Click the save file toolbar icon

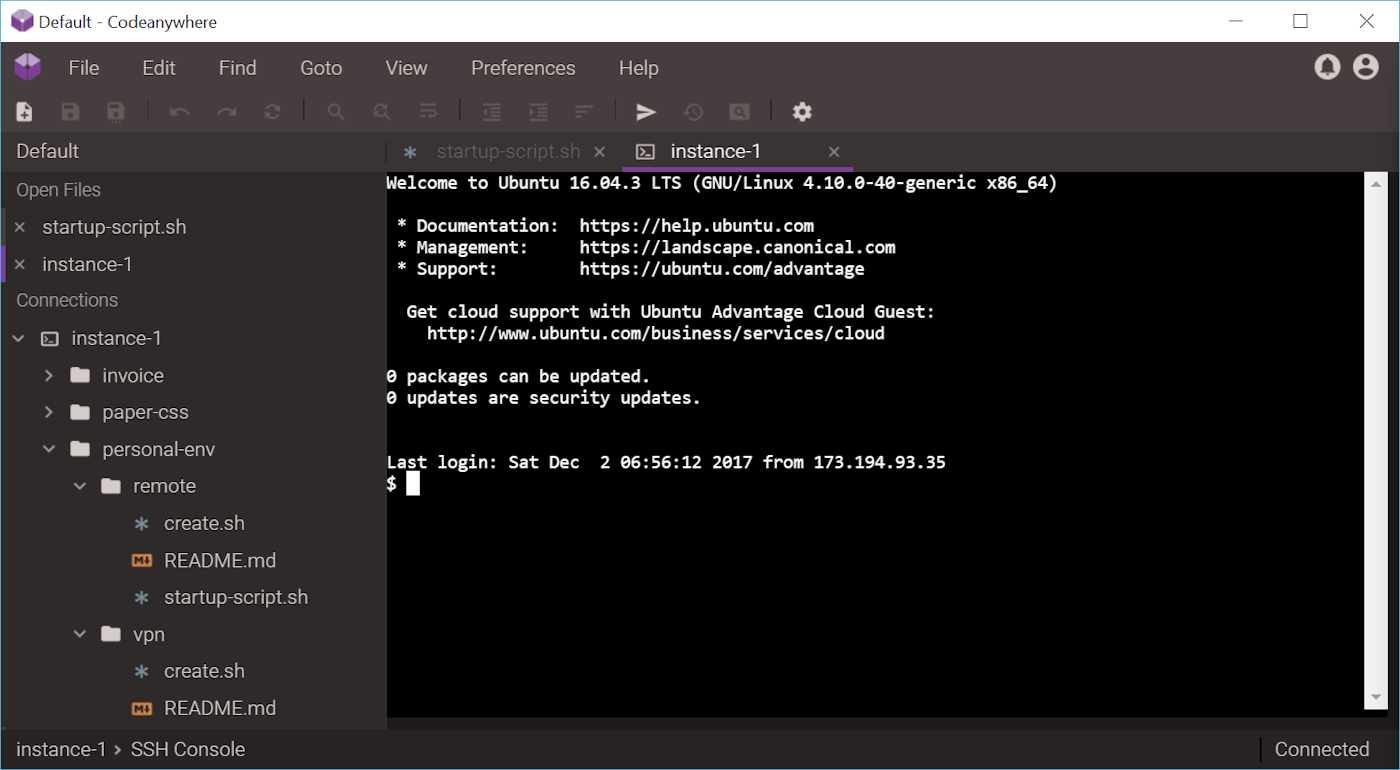pyautogui.click(x=70, y=112)
